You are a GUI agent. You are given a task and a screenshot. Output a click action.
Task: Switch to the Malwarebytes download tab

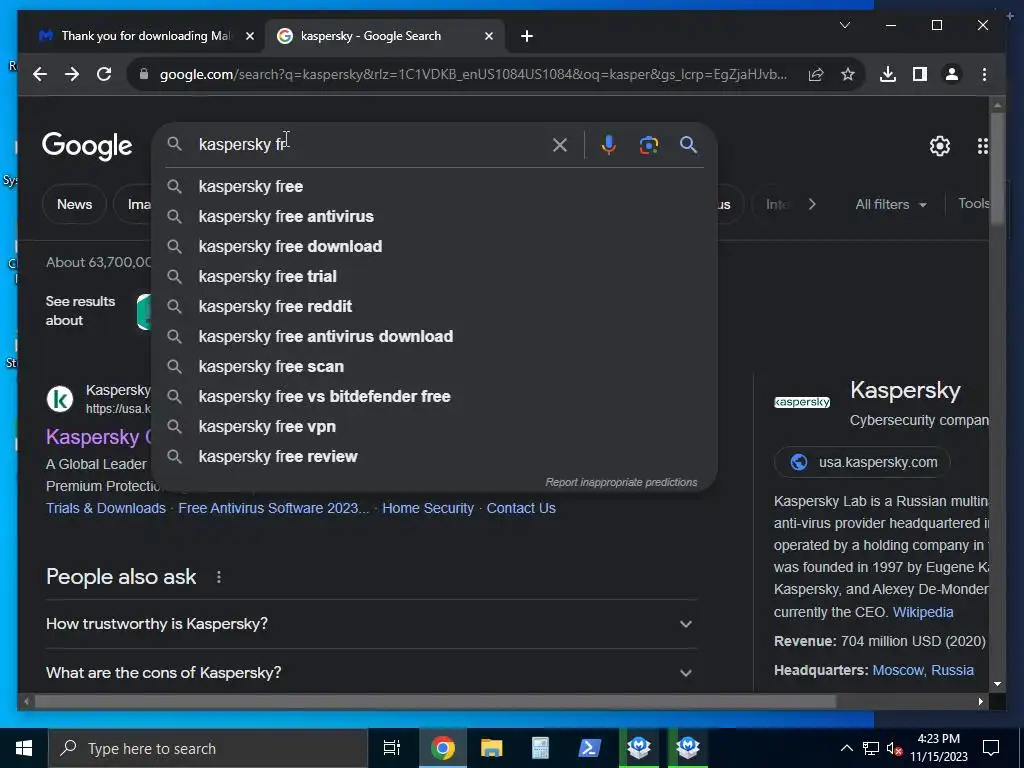148,36
